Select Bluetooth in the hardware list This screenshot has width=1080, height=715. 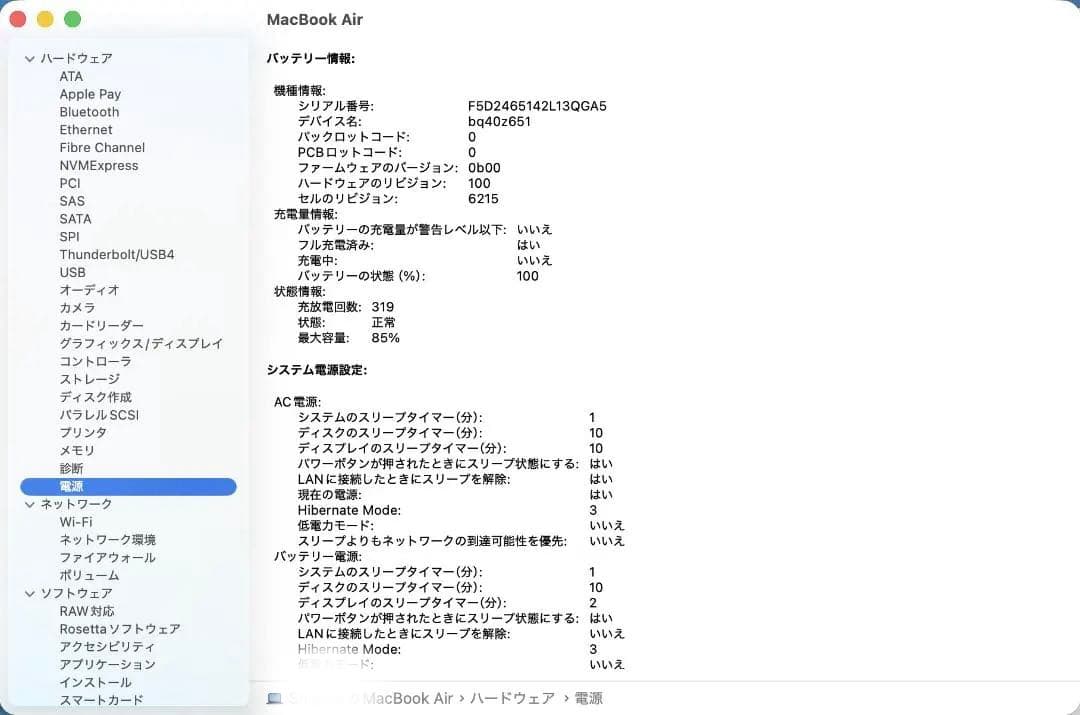(89, 111)
